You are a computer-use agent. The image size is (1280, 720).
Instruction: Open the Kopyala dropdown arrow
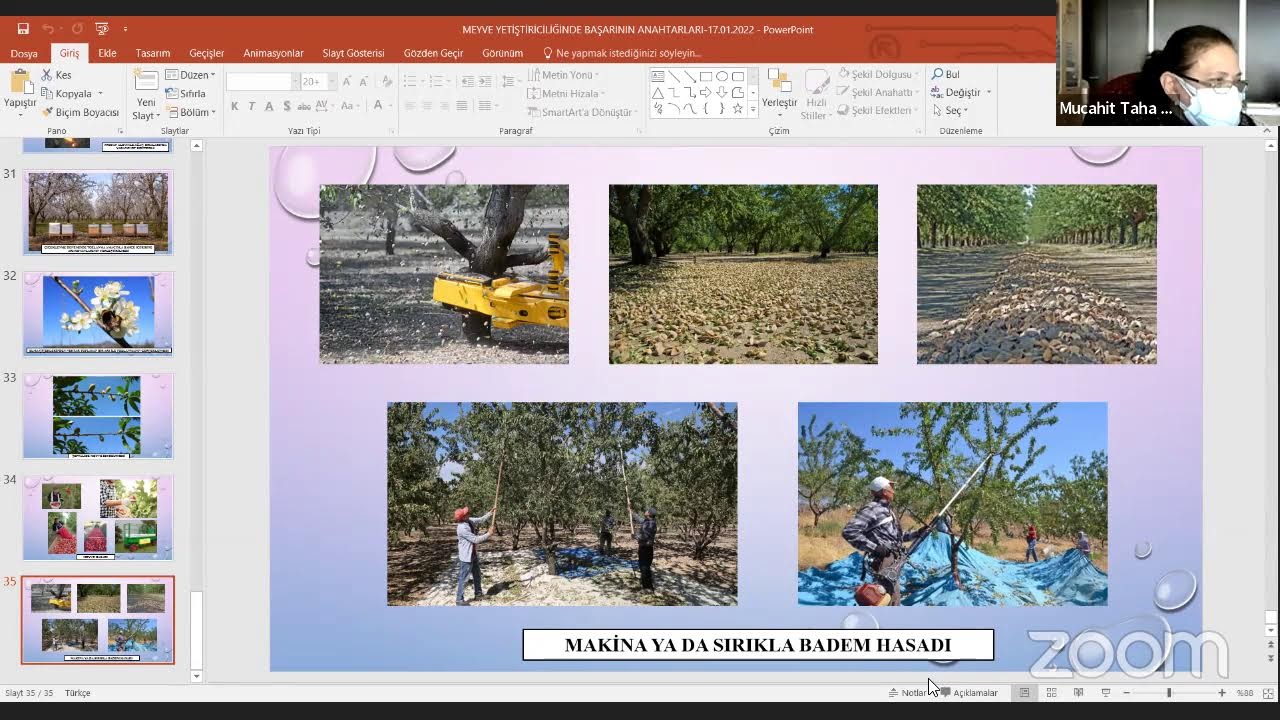(100, 93)
